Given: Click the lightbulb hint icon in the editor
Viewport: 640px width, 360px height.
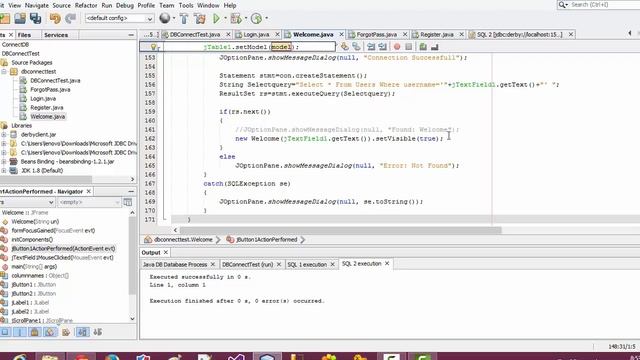Looking at the screenshot, I should pyautogui.click(x=153, y=47).
